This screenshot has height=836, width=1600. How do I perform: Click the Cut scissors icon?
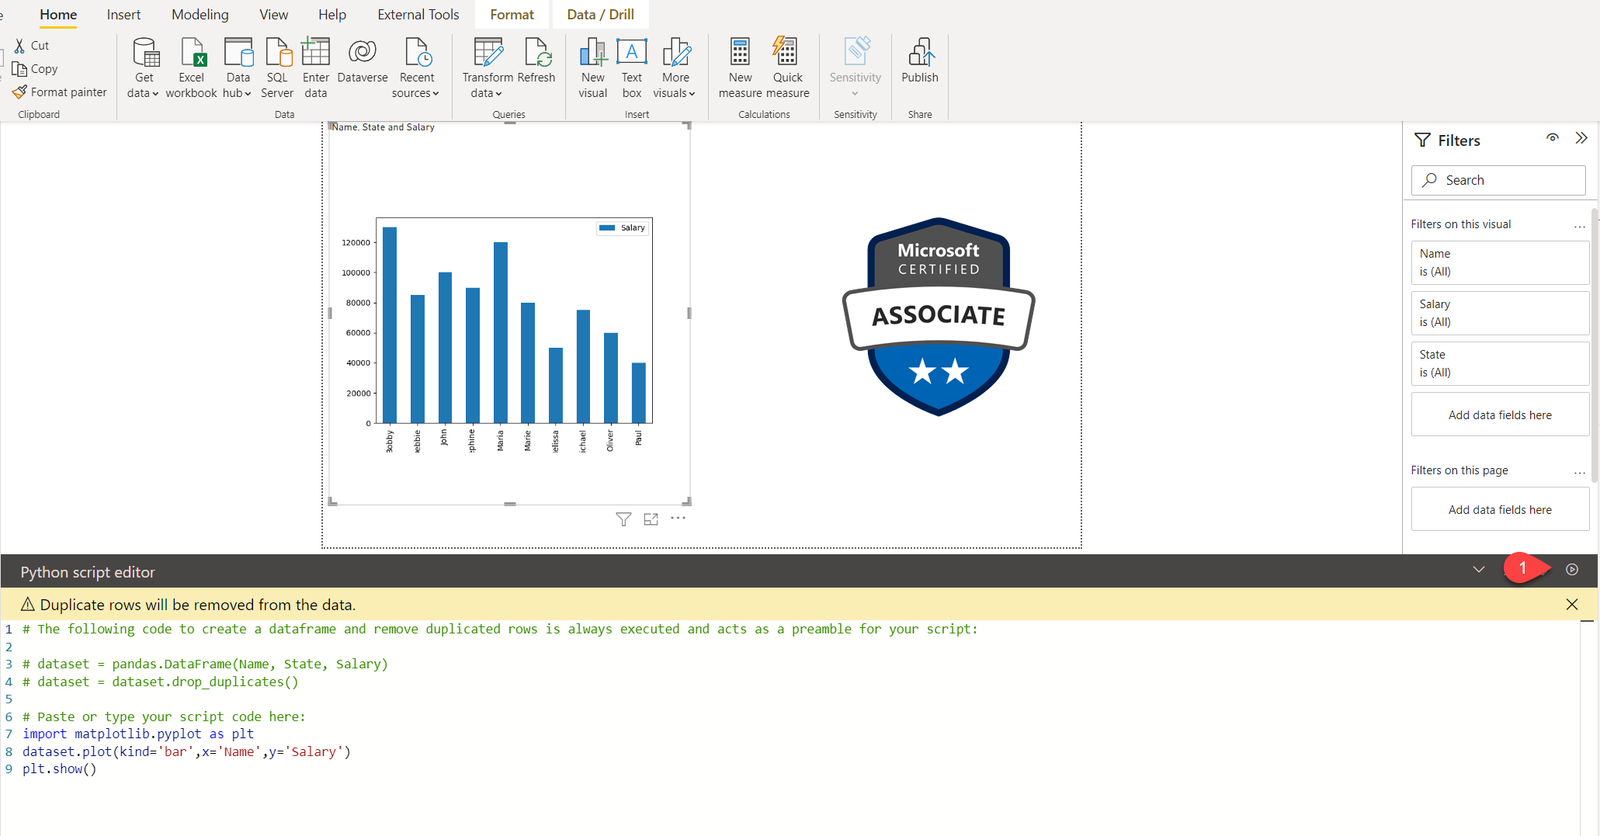19,46
